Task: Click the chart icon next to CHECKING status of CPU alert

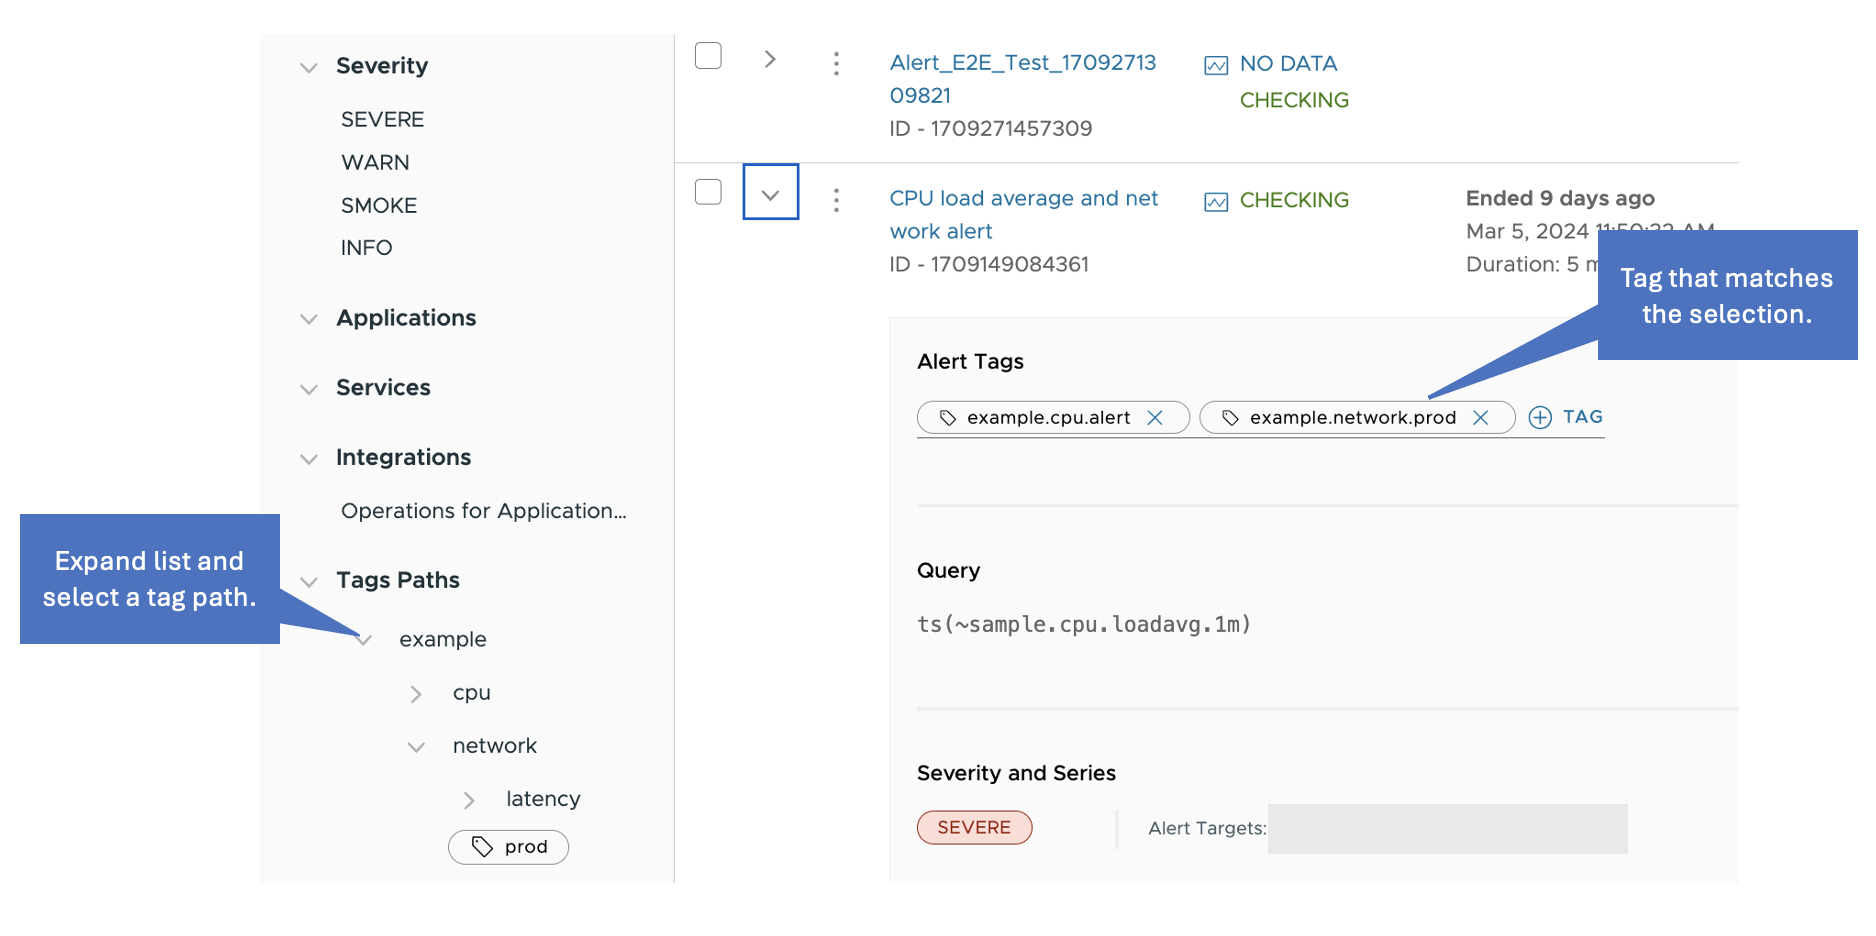Action: 1216,202
